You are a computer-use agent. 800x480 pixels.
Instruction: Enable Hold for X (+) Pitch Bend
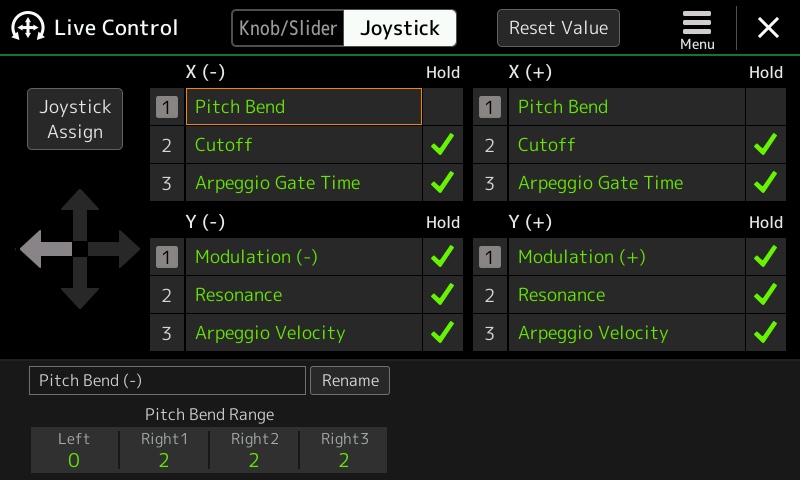coord(765,107)
